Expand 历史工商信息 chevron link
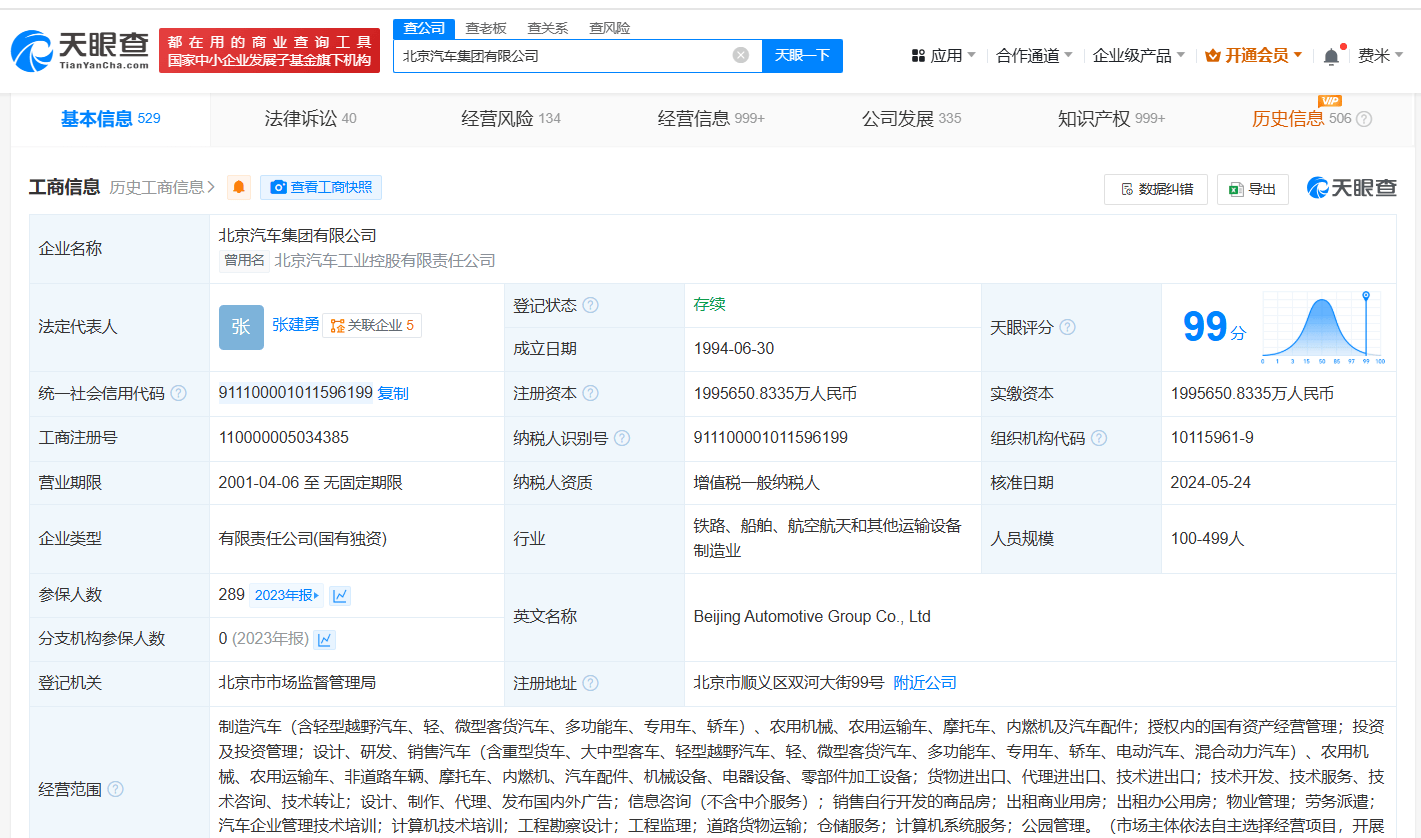Screen dimensions: 1421x838 point(163,187)
